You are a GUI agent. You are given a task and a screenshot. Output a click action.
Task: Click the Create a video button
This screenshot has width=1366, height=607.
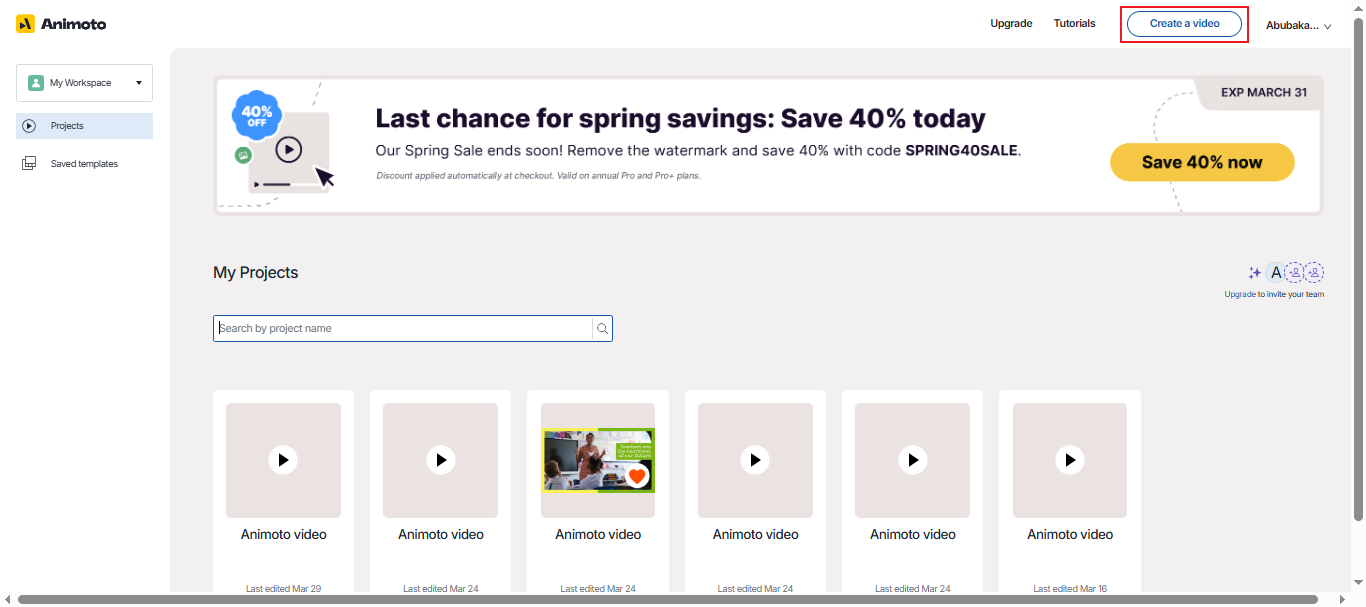[1184, 23]
